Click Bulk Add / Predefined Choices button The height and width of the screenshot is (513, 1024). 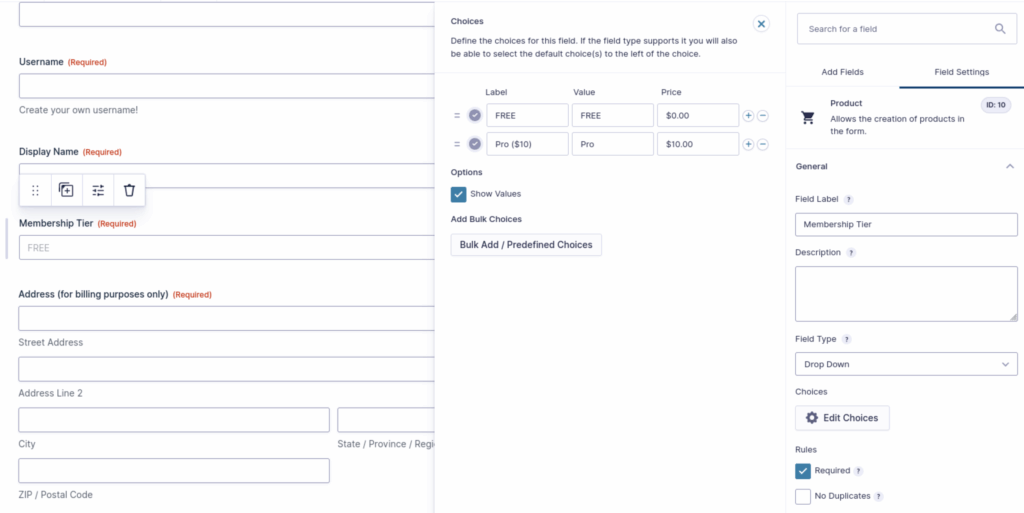coord(526,245)
